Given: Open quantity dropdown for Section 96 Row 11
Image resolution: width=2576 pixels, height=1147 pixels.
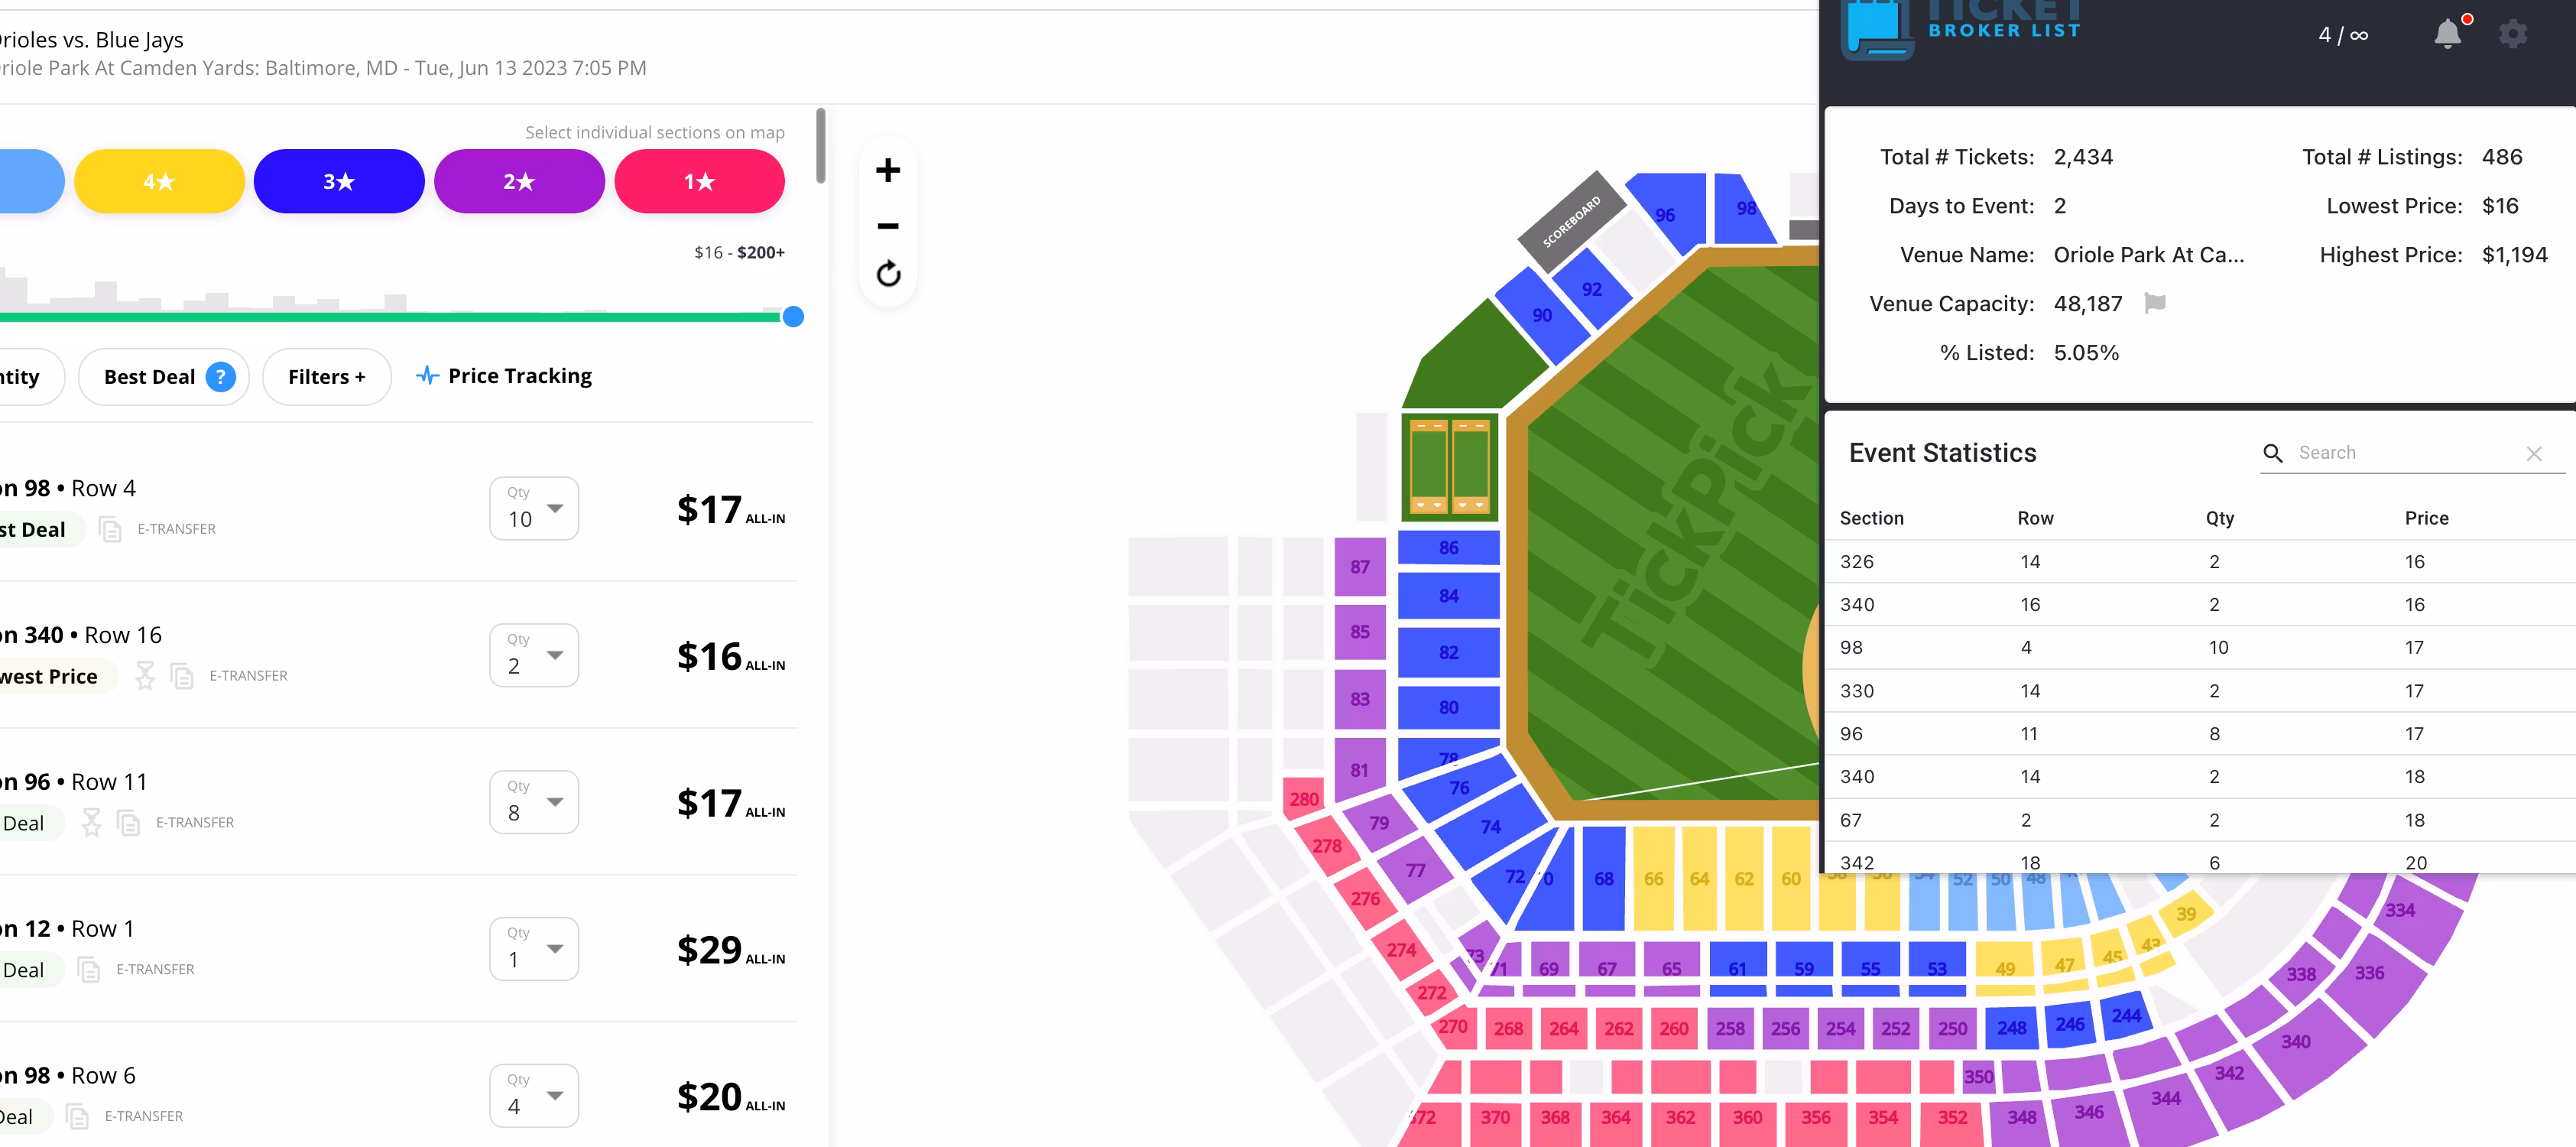Looking at the screenshot, I should coord(534,802).
